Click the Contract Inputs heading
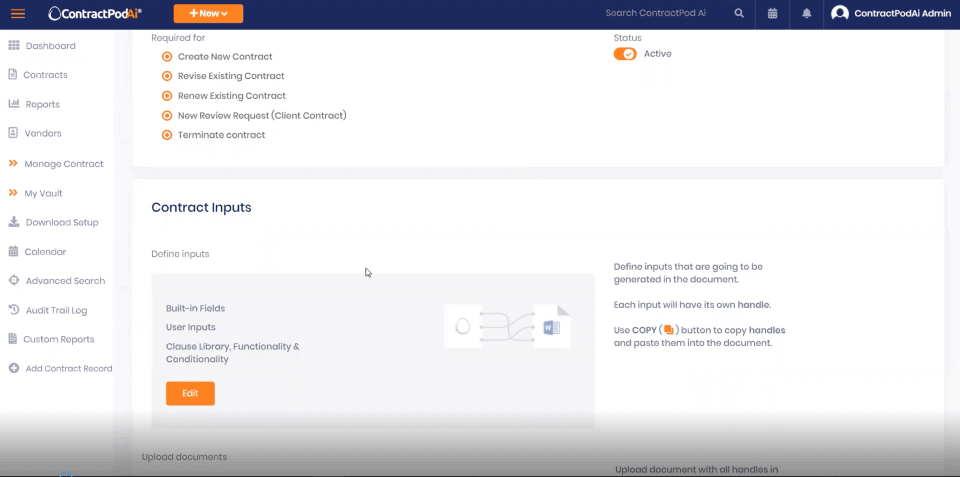This screenshot has height=477, width=960. [x=201, y=208]
